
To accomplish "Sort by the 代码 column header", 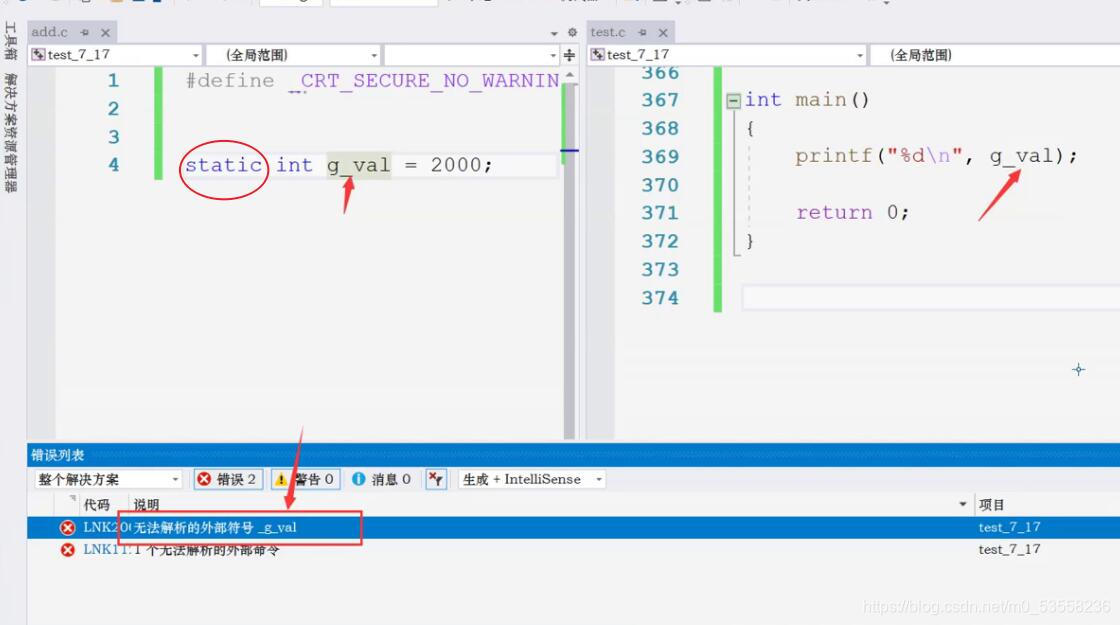I will click(96, 505).
